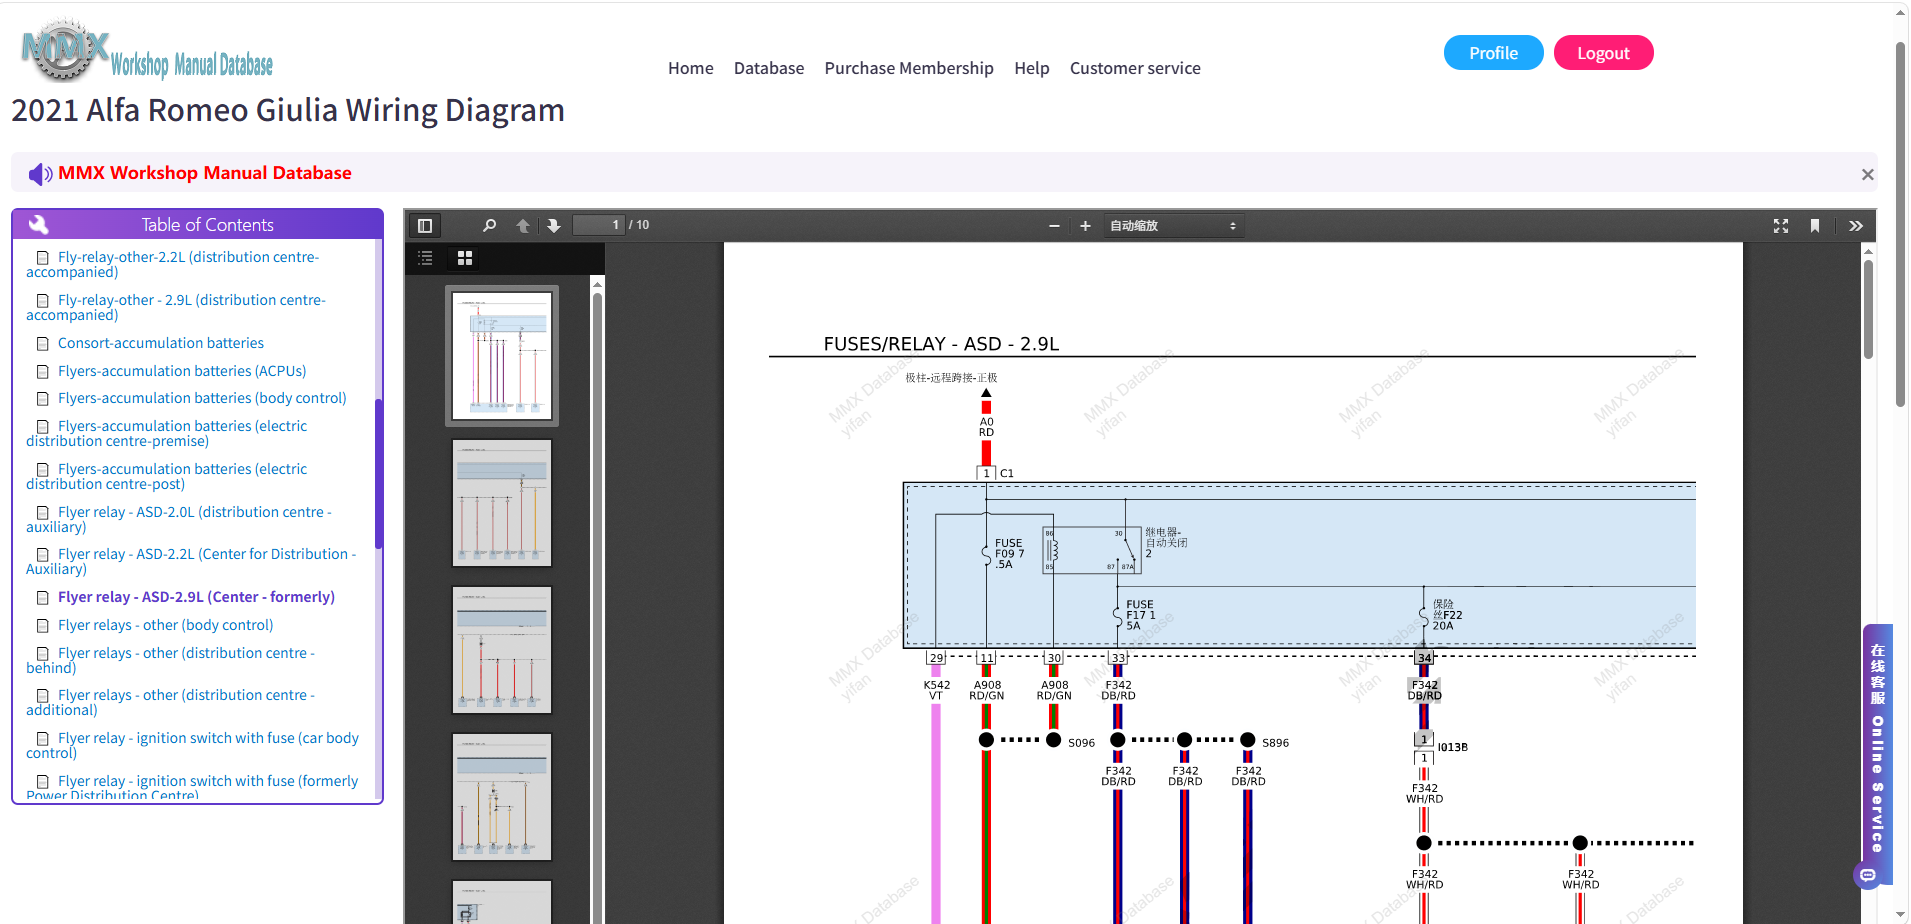Select page 2 thumbnail in sidebar

pyautogui.click(x=502, y=503)
